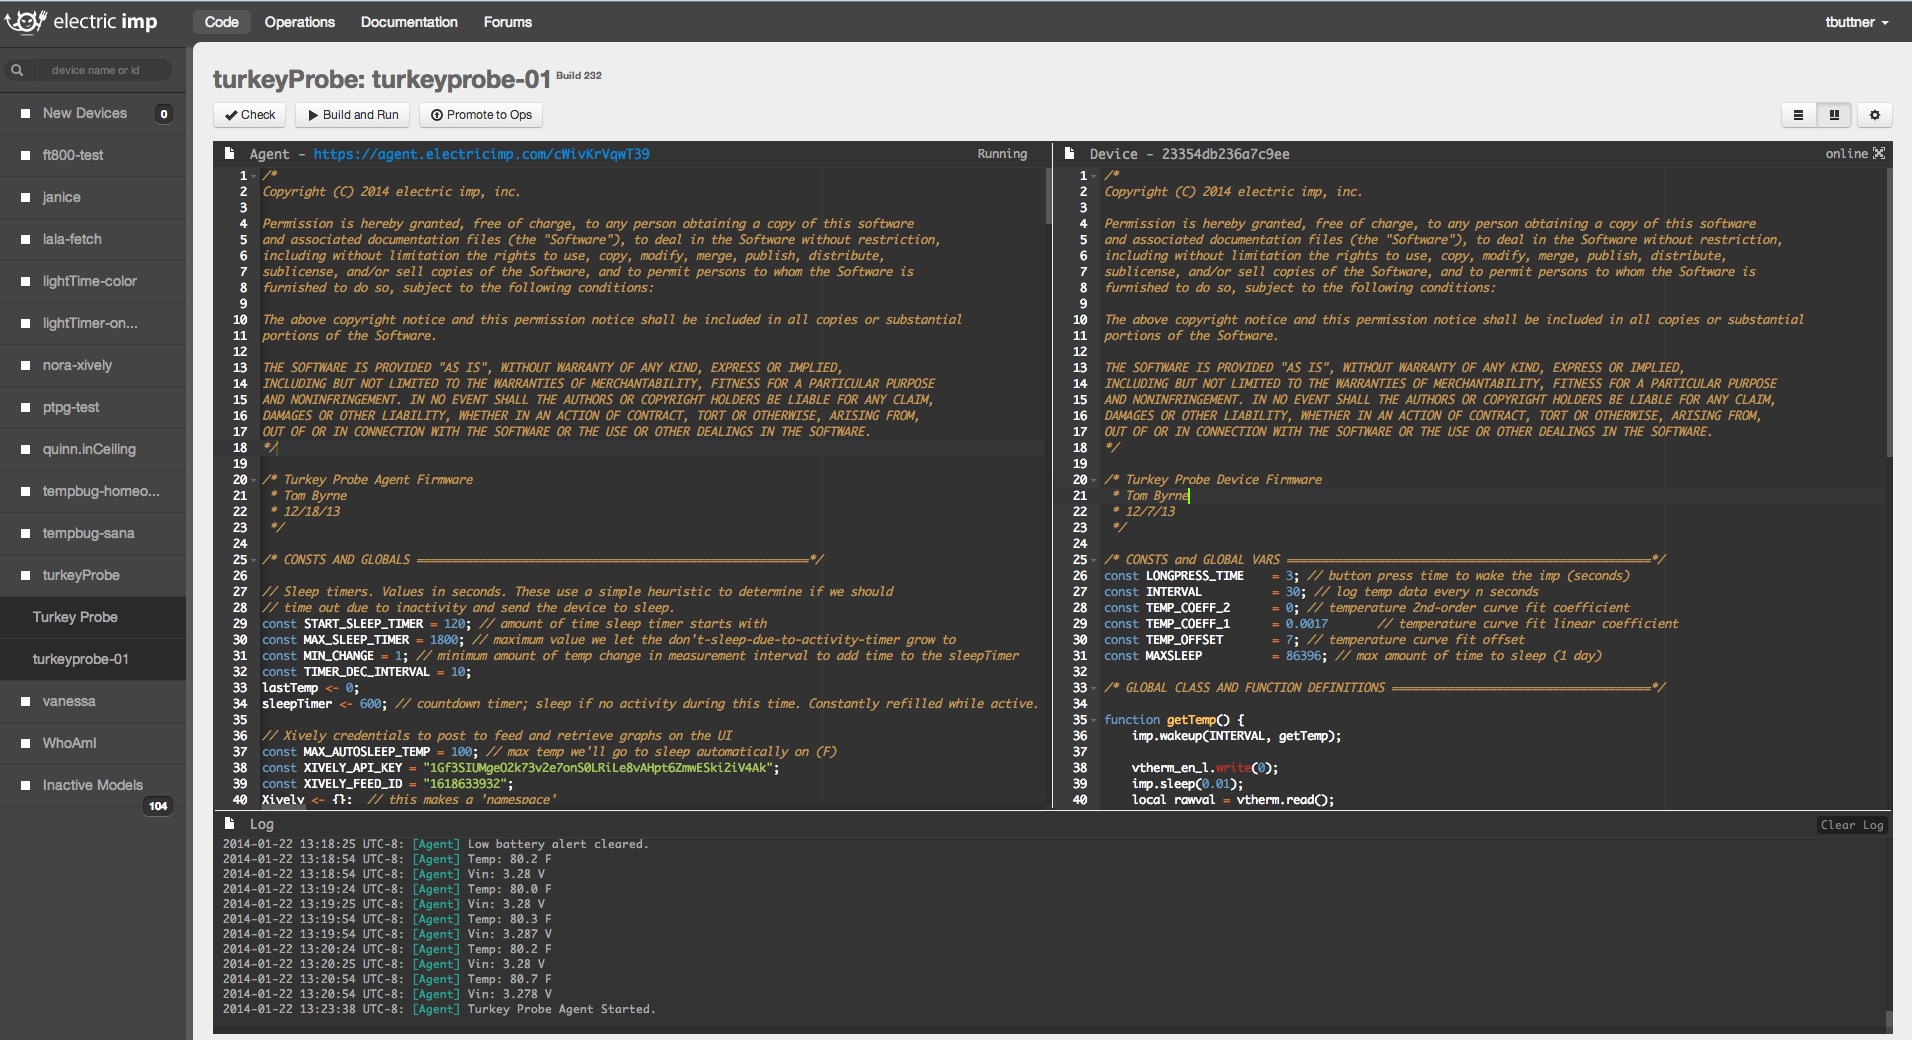Collapse the fold arrow at Device line 25
Viewport: 1912px width, 1040px height.
[x=1094, y=560]
